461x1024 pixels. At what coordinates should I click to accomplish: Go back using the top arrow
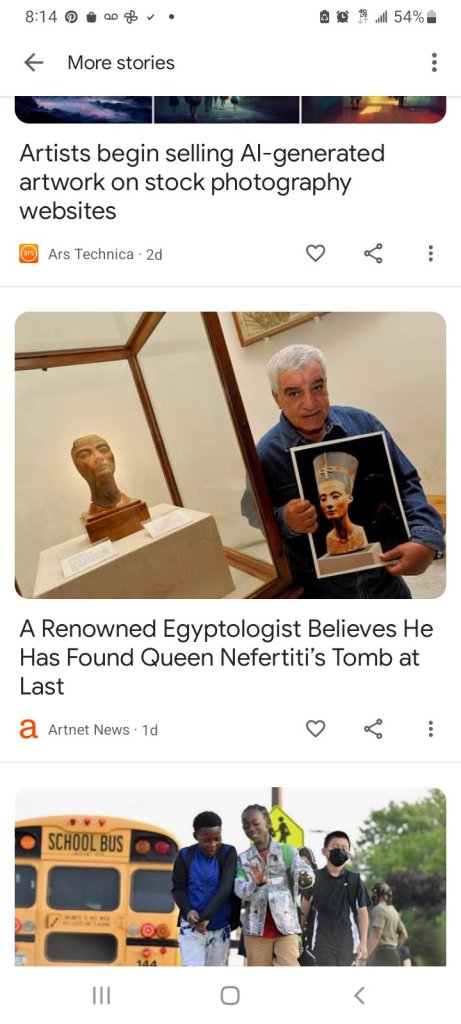[x=33, y=63]
